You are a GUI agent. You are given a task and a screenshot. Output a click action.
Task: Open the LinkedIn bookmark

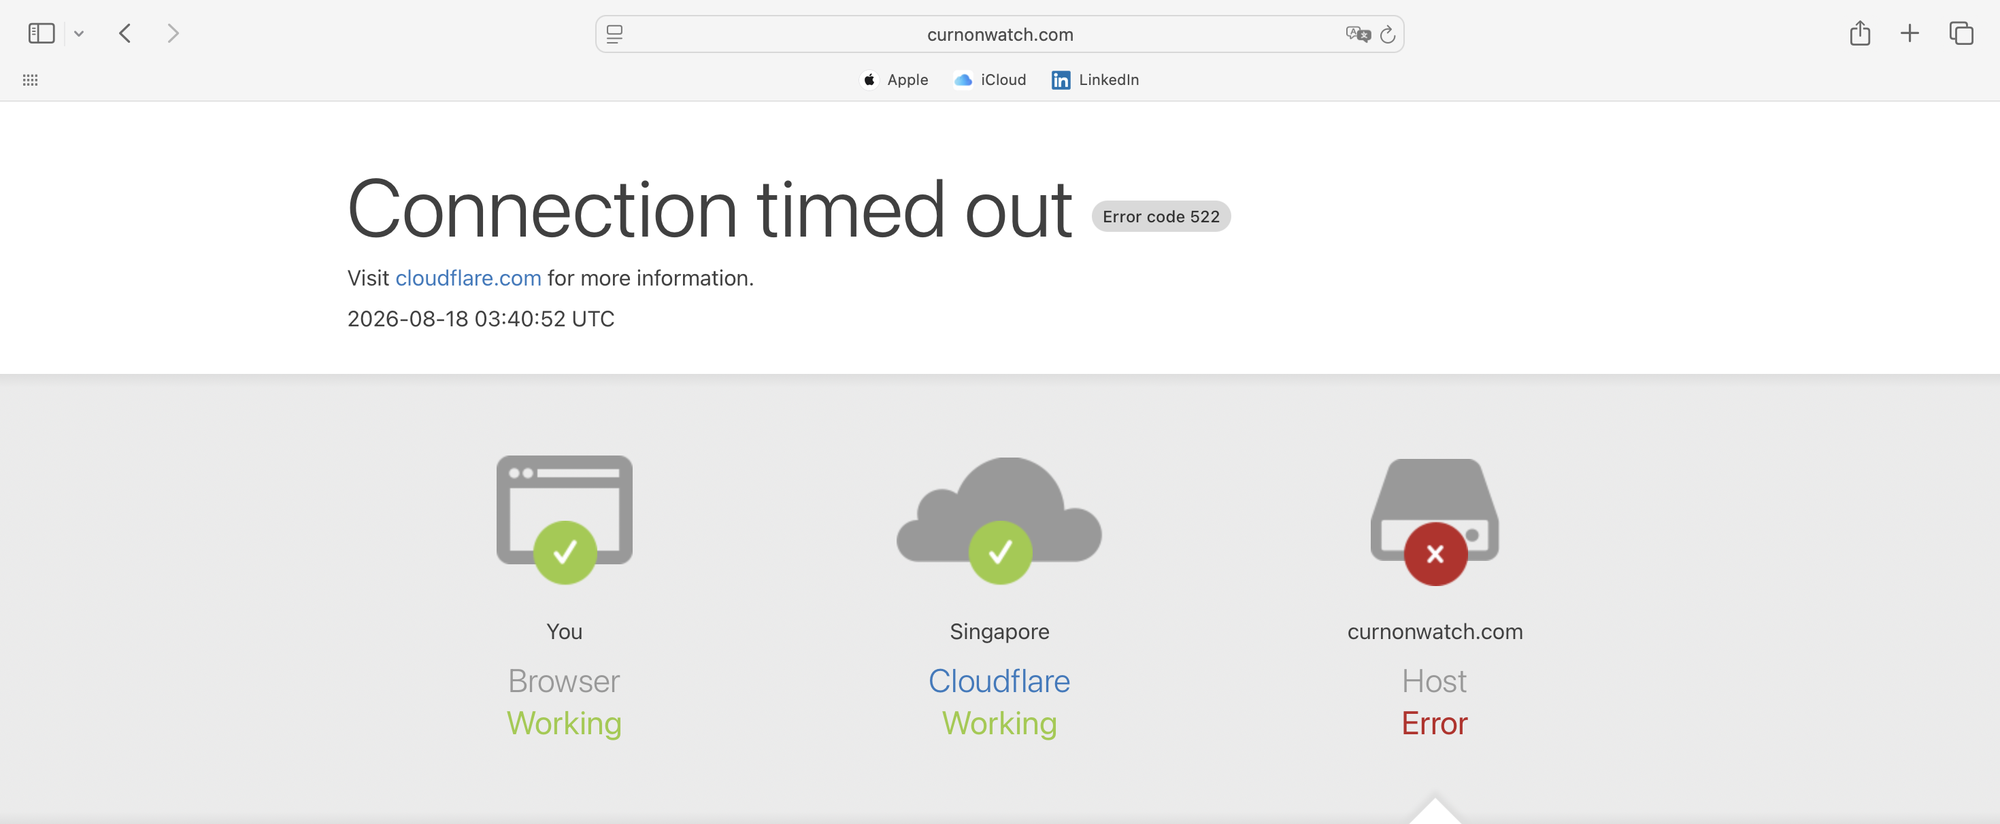tap(1095, 80)
